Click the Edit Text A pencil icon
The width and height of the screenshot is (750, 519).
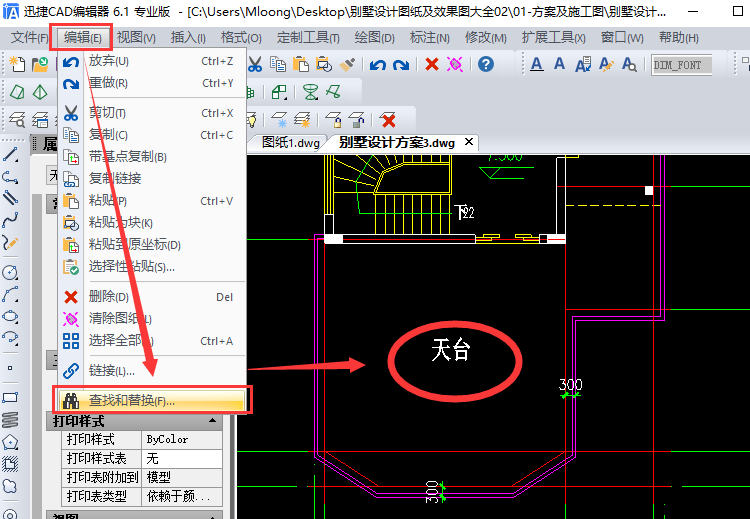point(606,64)
